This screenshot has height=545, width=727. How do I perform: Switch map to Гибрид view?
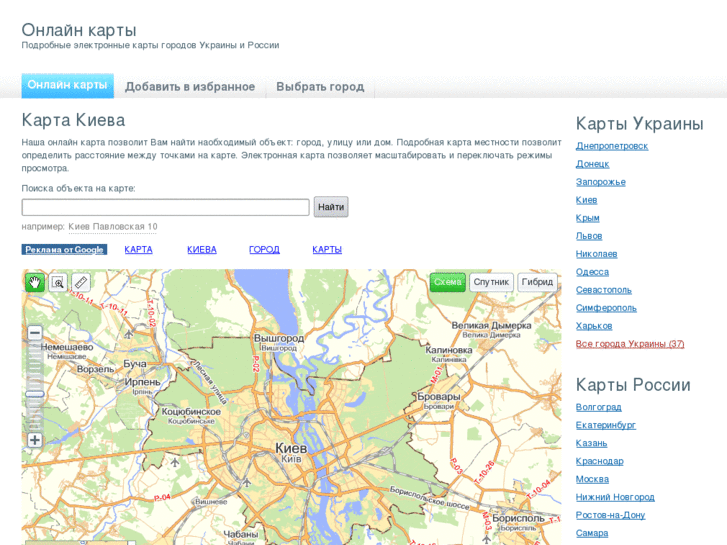537,282
